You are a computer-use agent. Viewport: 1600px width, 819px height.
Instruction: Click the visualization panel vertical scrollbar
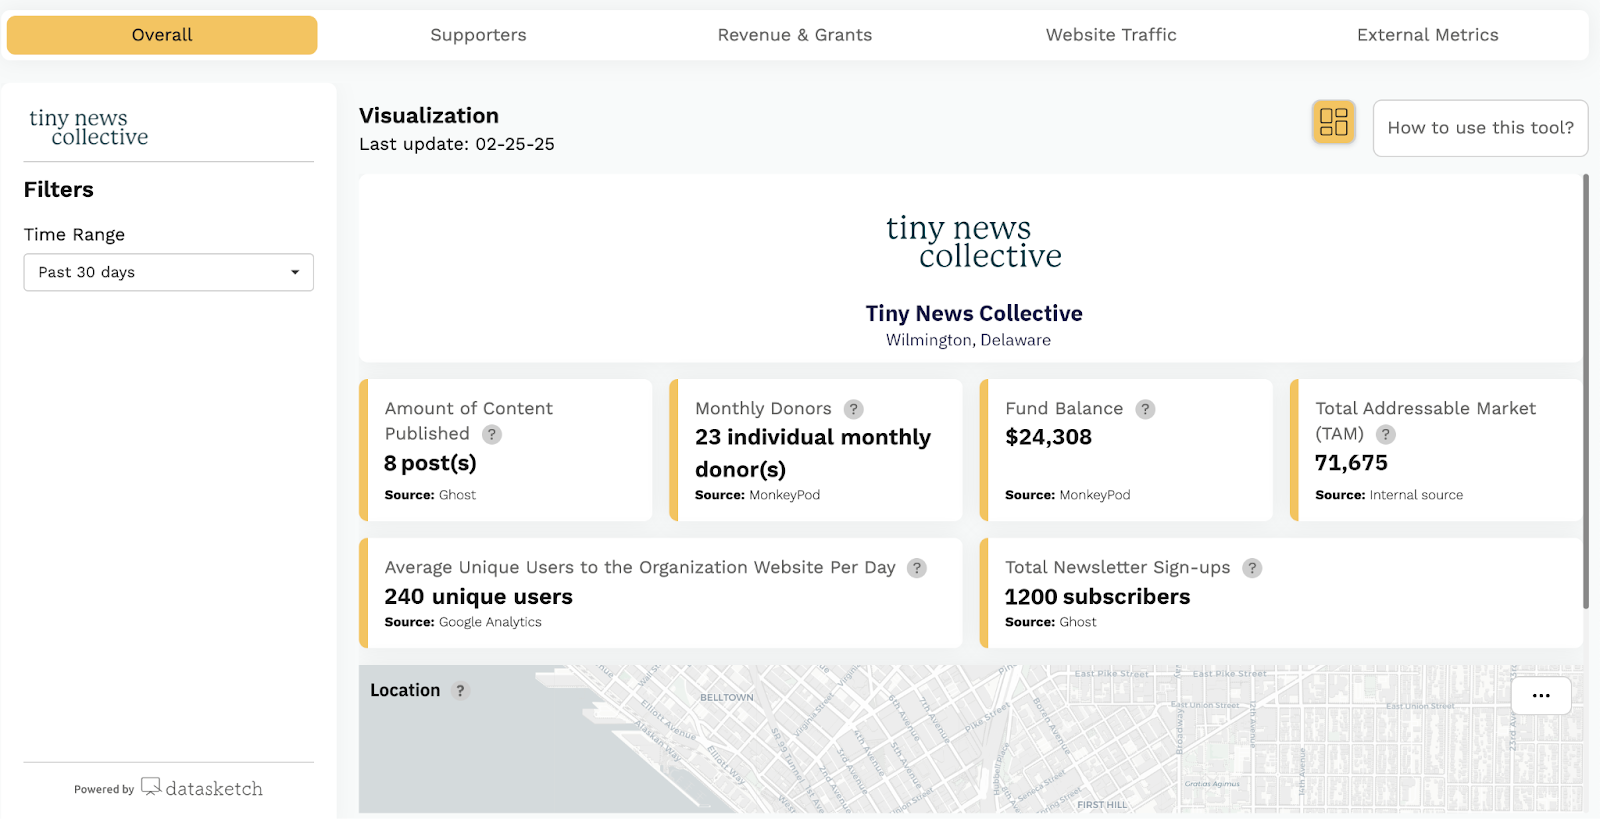point(1585,392)
